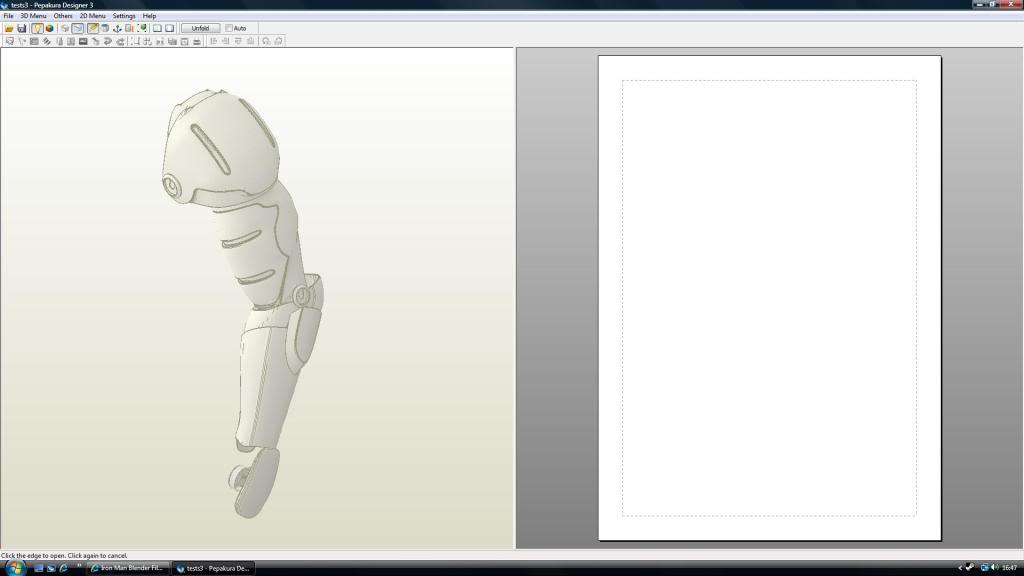
Task: Click the dashed corner bracket snap icon
Action: point(135,41)
